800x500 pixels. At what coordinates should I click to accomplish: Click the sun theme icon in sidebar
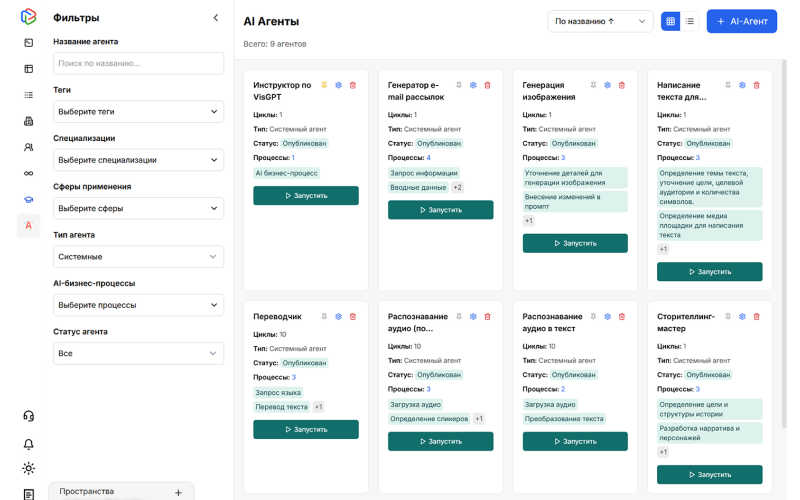tap(28, 468)
